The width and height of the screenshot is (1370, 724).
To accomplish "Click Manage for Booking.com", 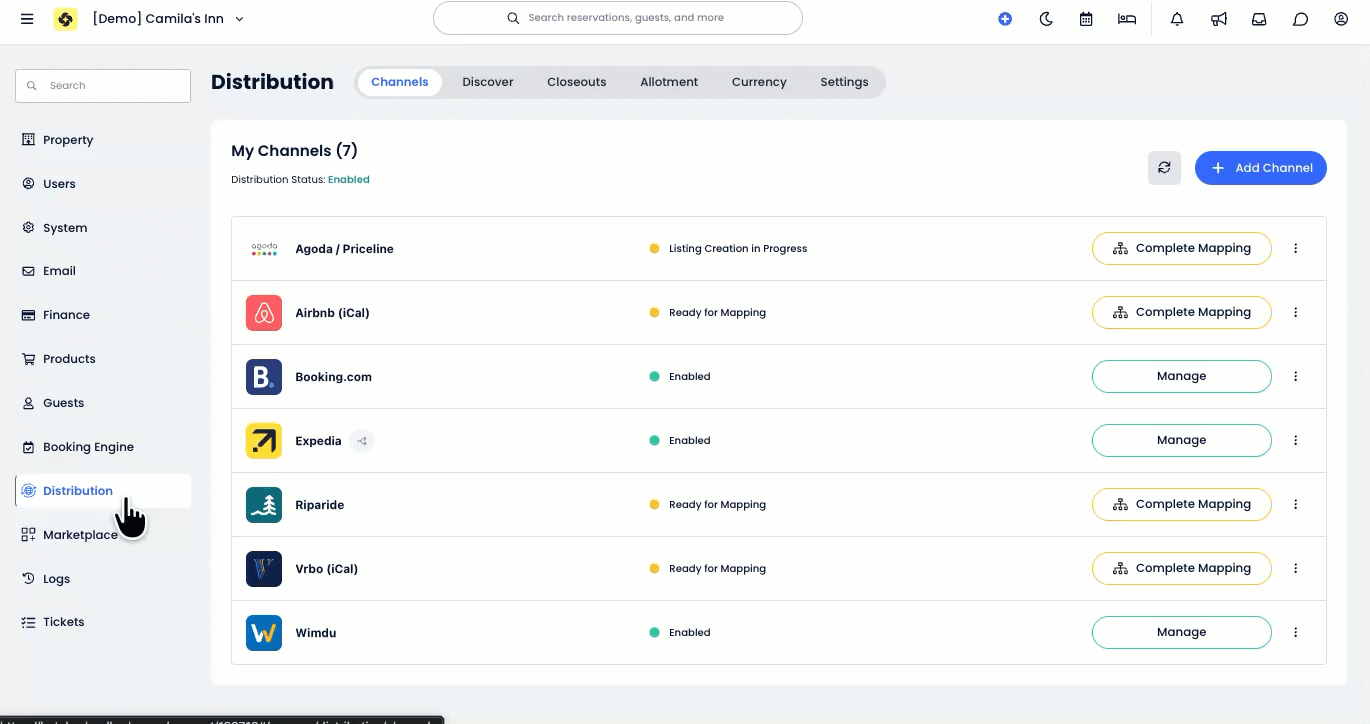I will click(1182, 376).
